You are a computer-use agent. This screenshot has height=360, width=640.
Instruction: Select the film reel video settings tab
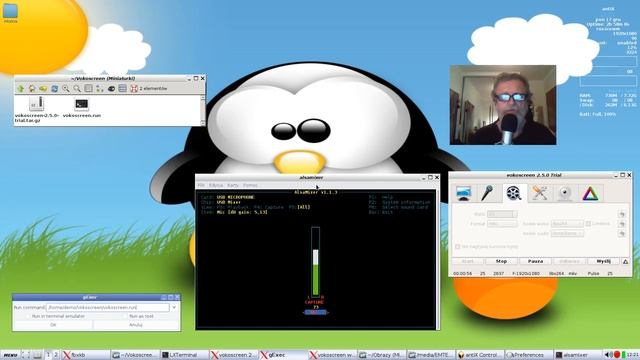(513, 193)
